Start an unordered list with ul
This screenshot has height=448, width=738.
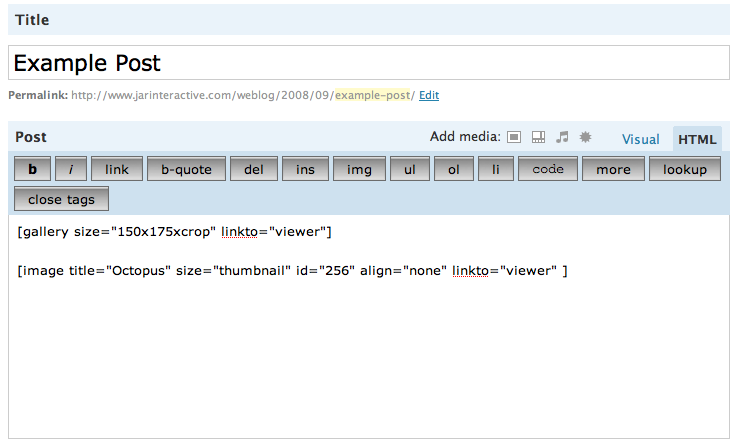coord(410,169)
